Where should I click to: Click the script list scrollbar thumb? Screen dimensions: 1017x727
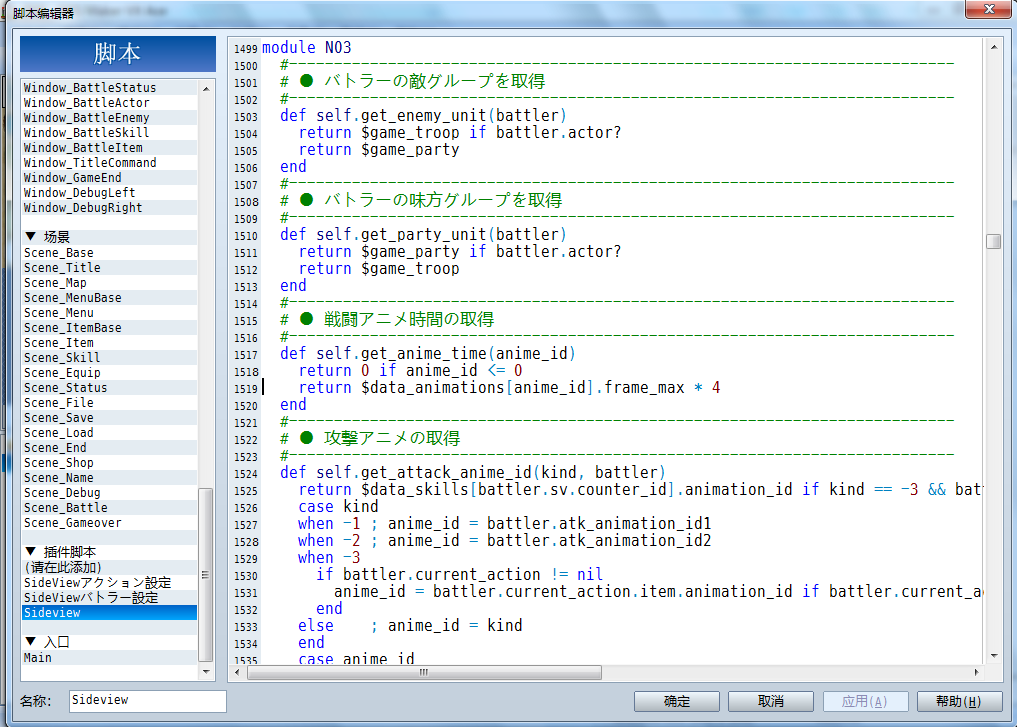coord(206,575)
